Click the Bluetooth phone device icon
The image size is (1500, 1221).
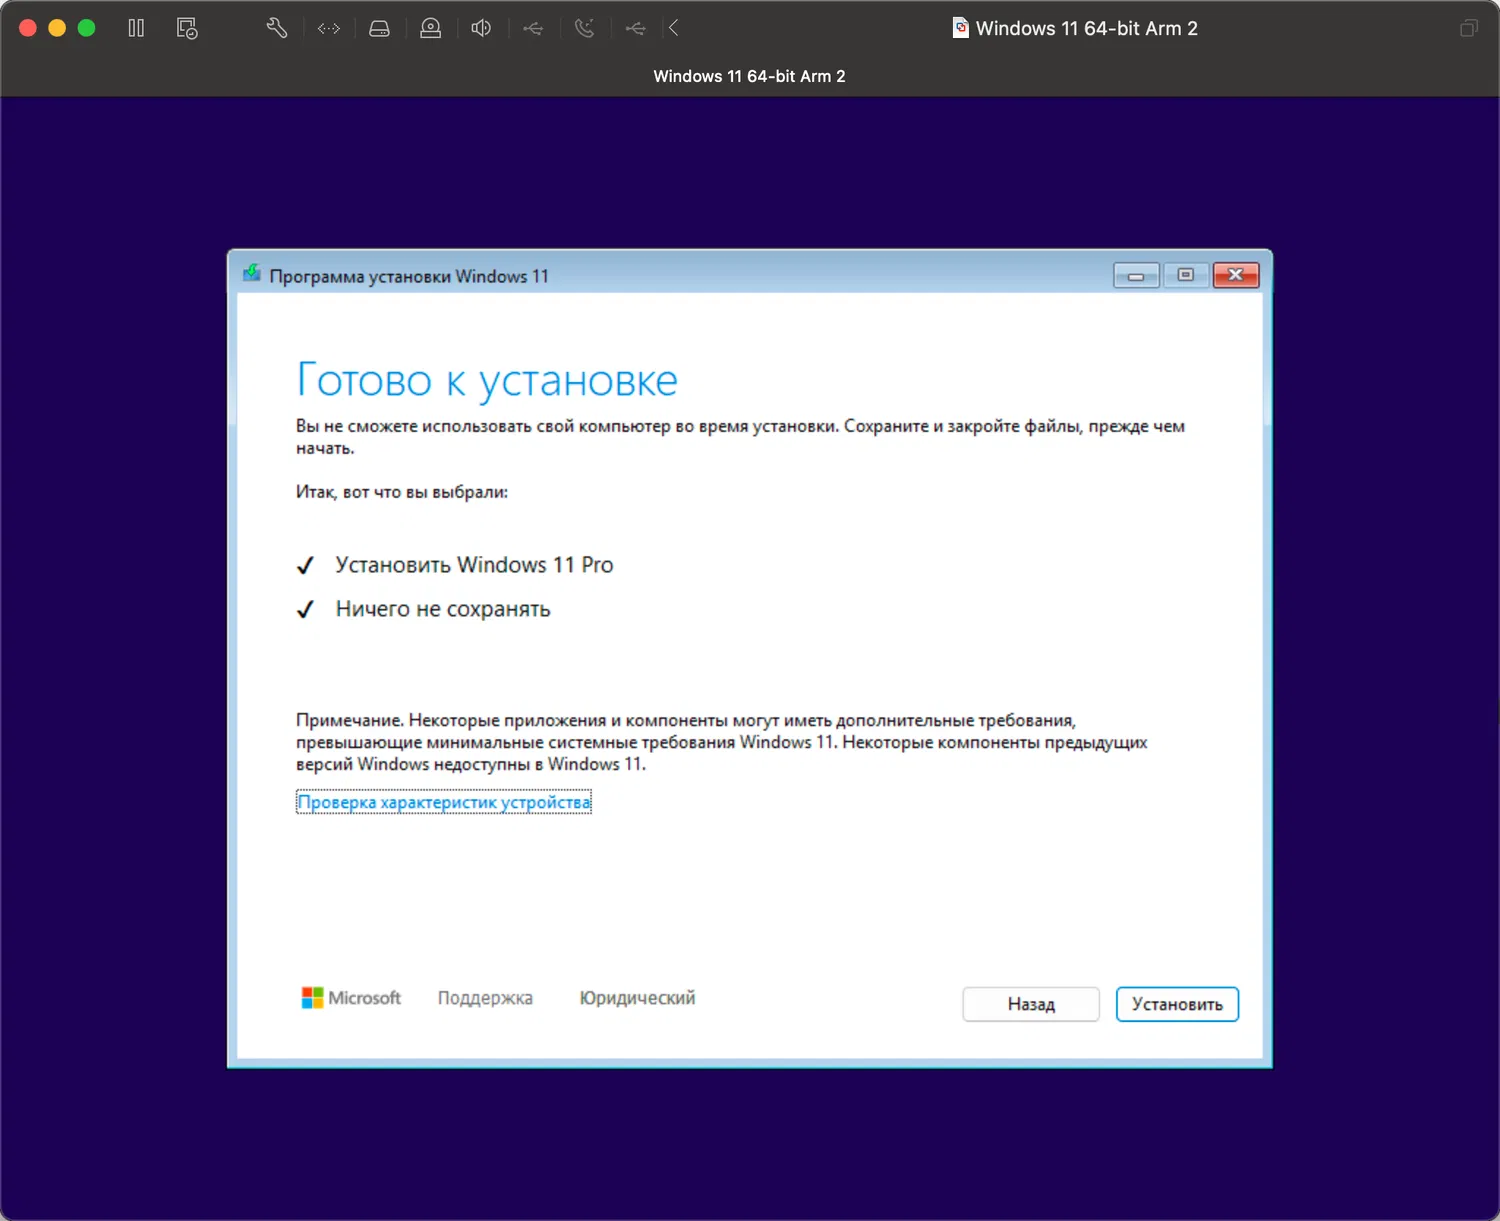(x=585, y=28)
